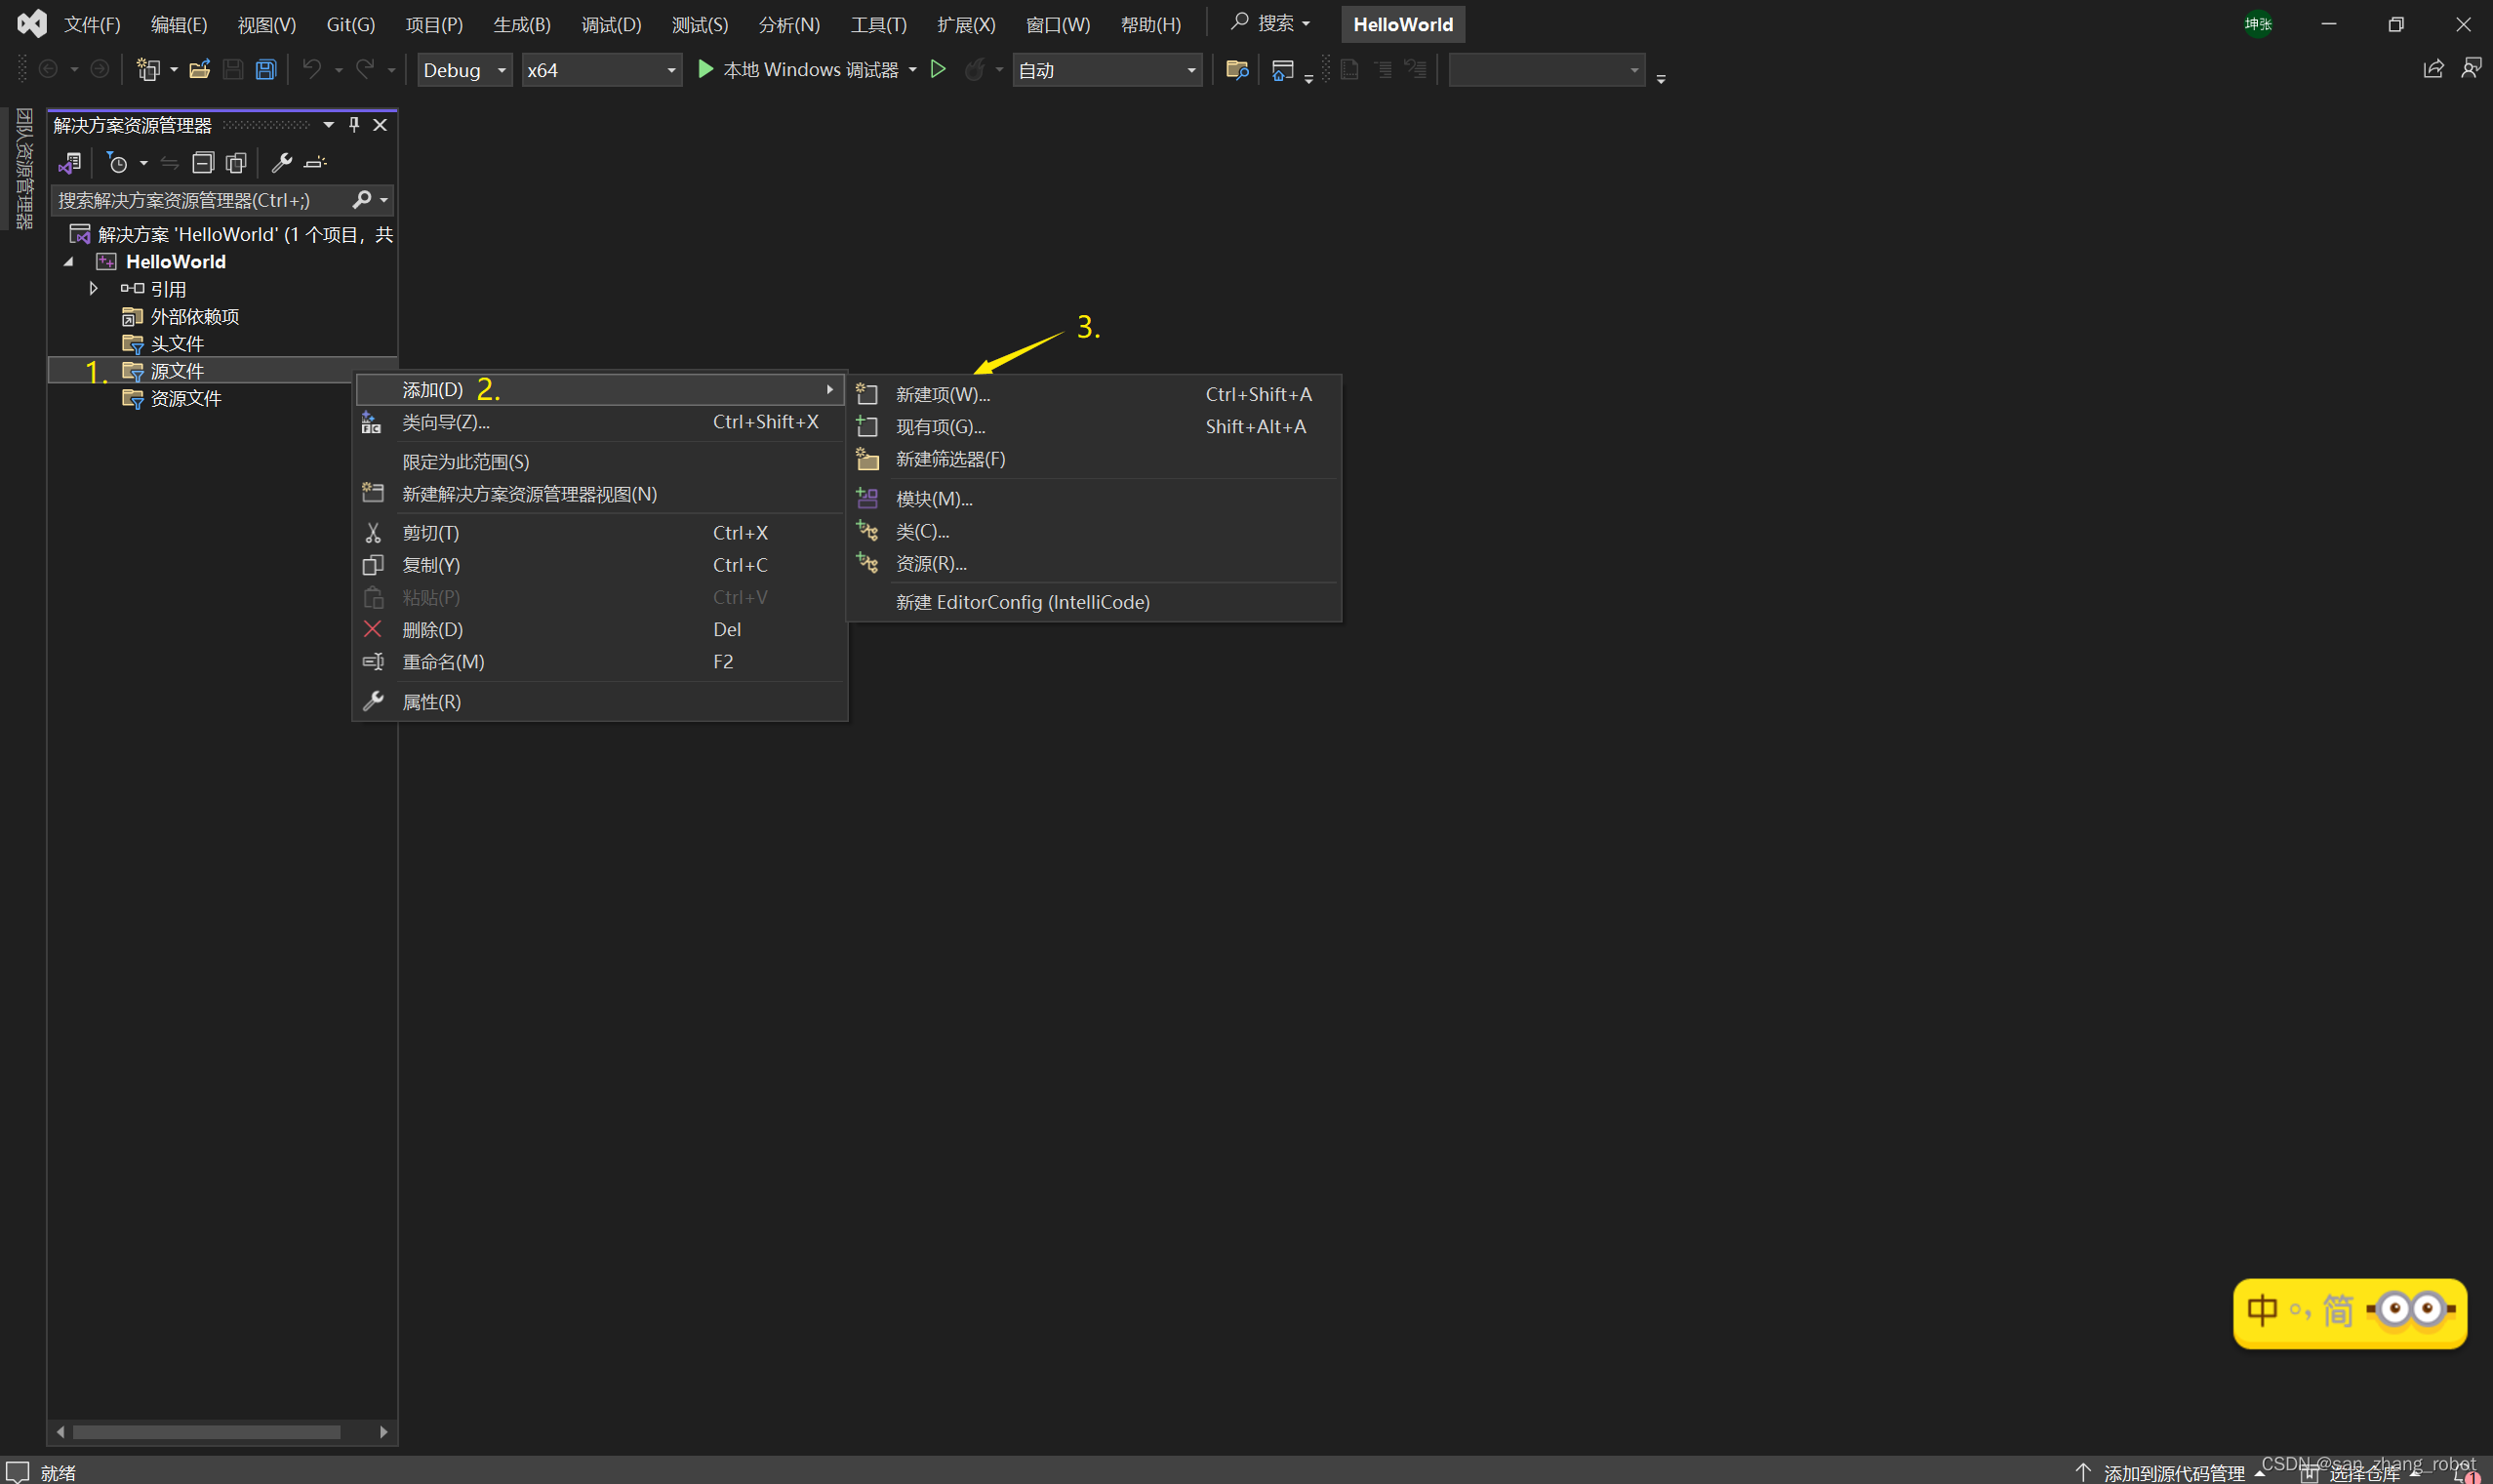Open the 文件(F) menu

click(x=91, y=24)
